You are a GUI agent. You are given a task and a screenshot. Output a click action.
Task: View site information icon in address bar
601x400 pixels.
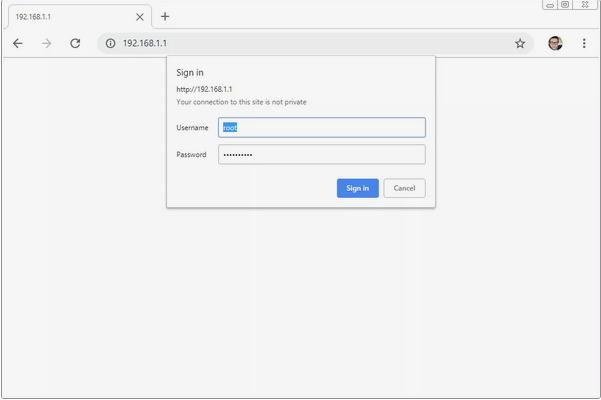[x=111, y=43]
